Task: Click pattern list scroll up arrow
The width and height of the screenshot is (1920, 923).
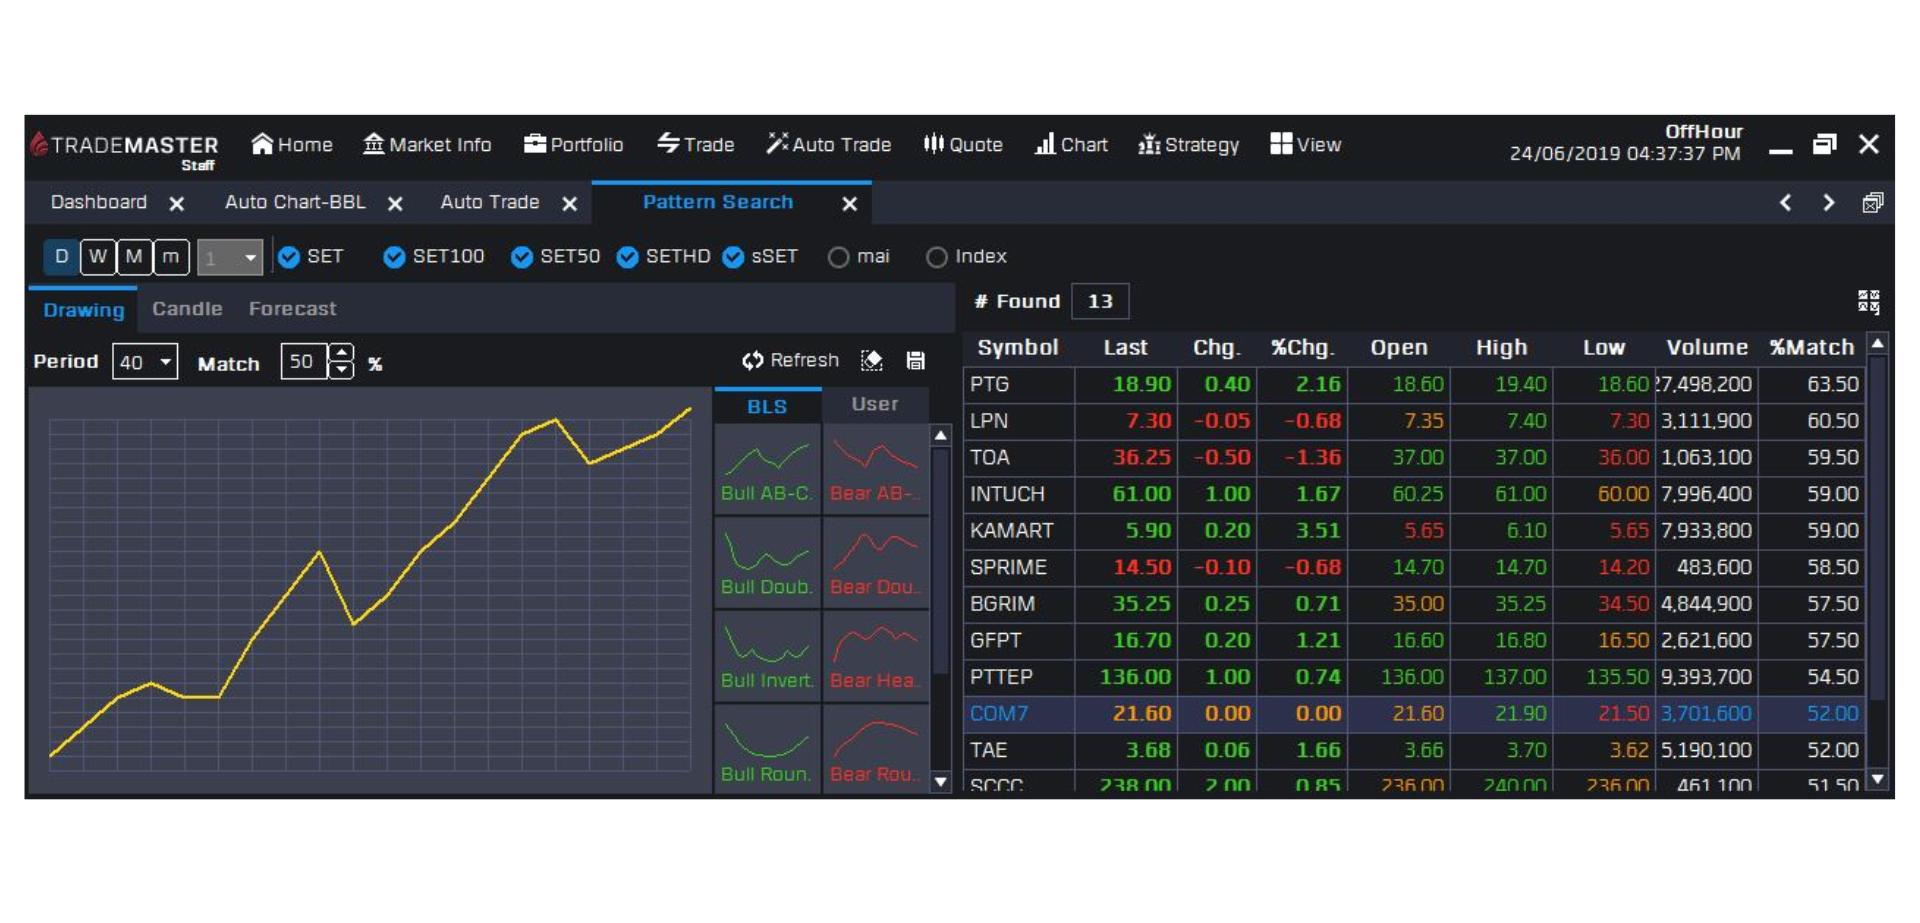Action: point(940,435)
